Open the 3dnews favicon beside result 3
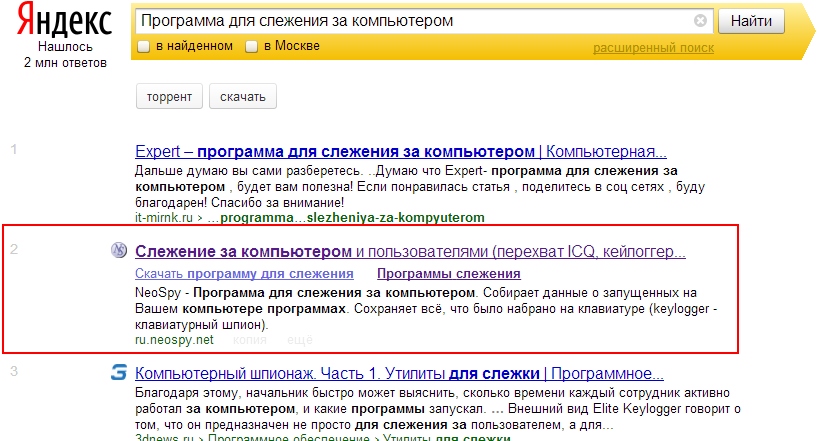Viewport: 818px width, 441px height. tap(119, 373)
